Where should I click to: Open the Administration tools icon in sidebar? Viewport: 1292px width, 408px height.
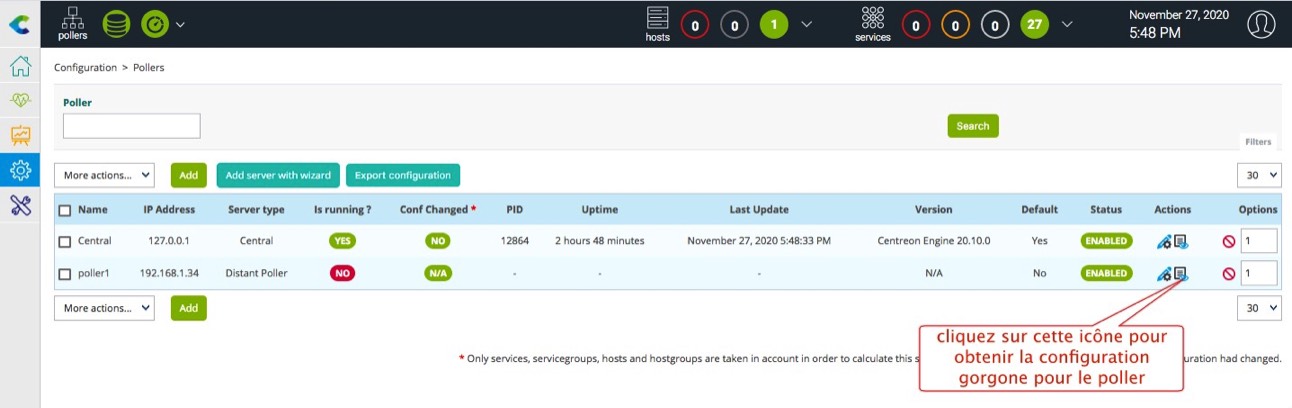(x=20, y=205)
